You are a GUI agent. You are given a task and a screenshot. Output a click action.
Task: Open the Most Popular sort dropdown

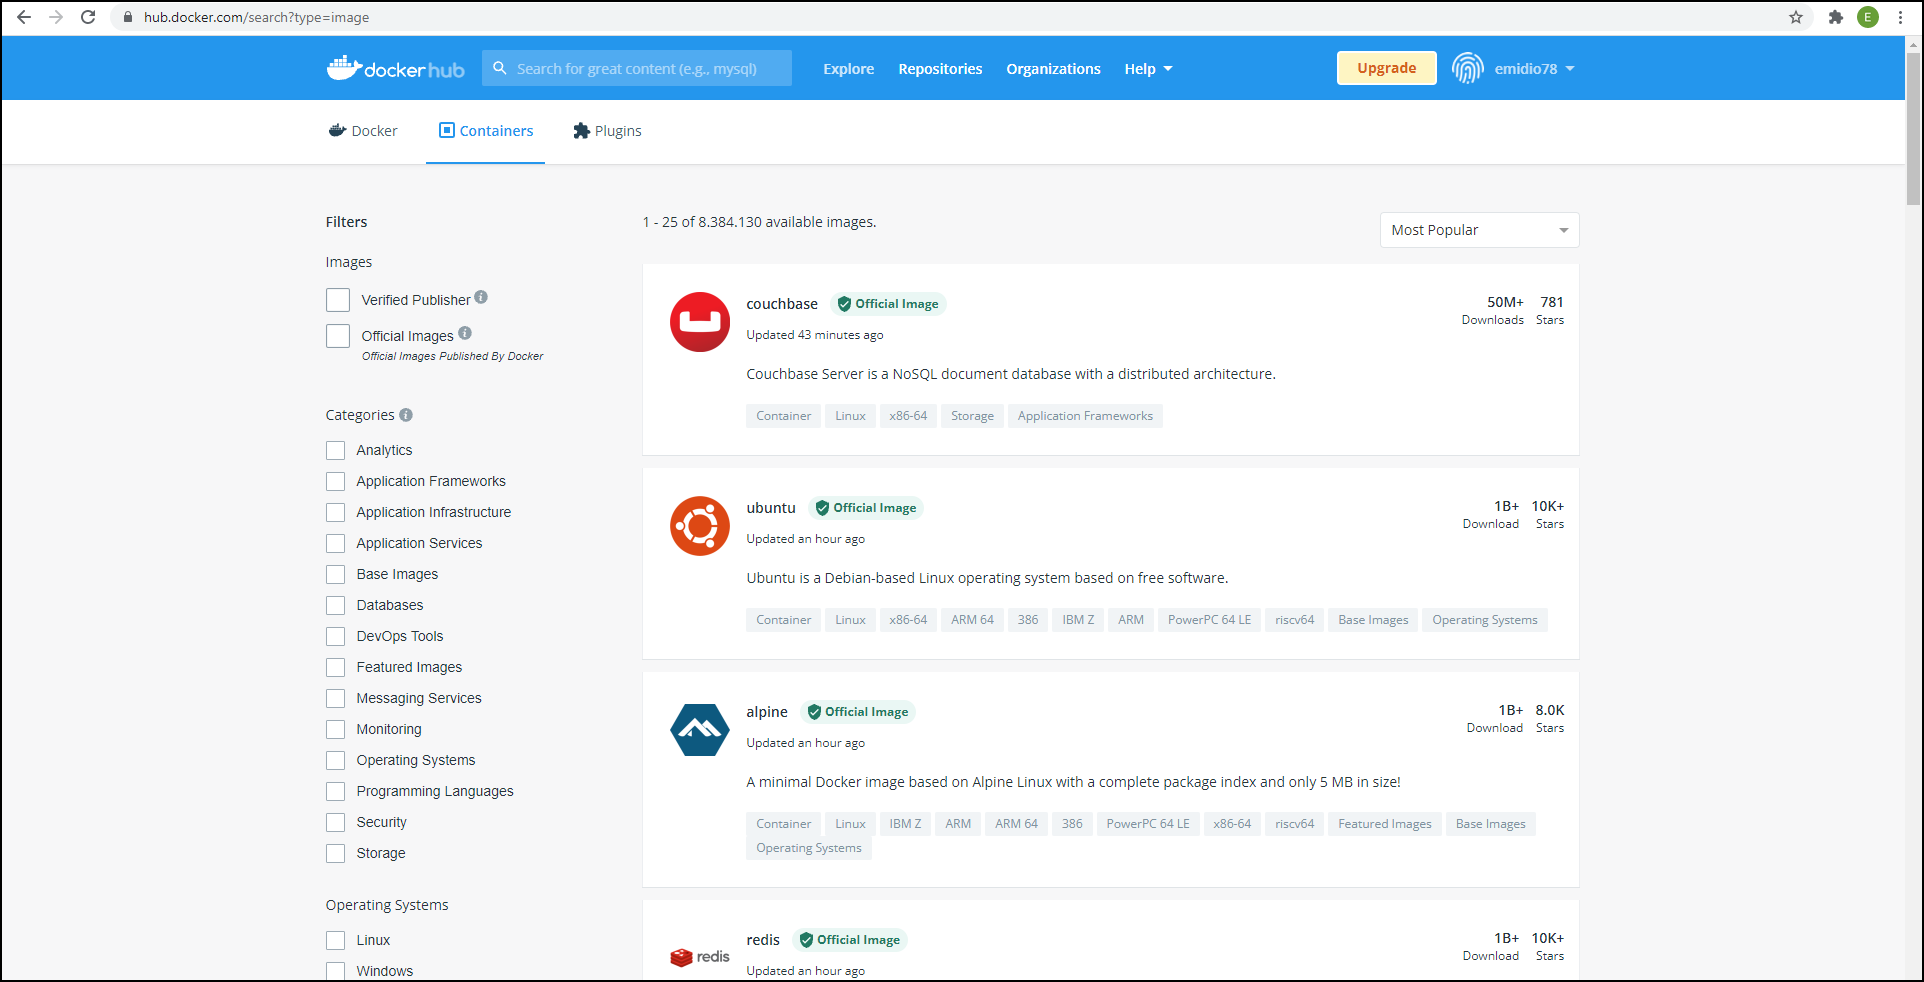pyautogui.click(x=1478, y=230)
